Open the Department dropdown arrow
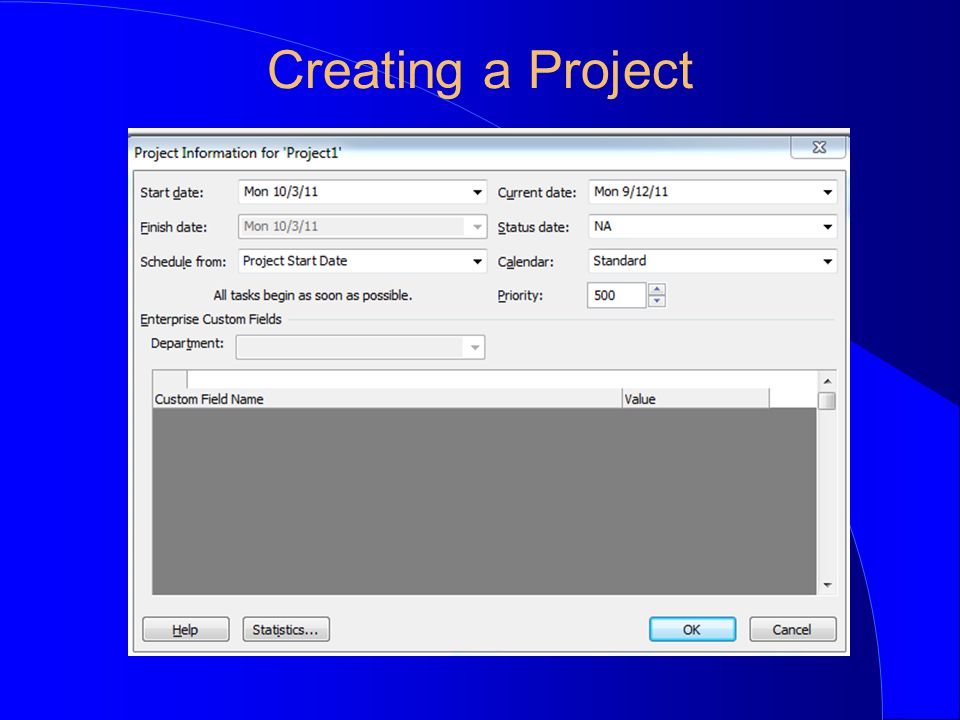 coord(474,348)
